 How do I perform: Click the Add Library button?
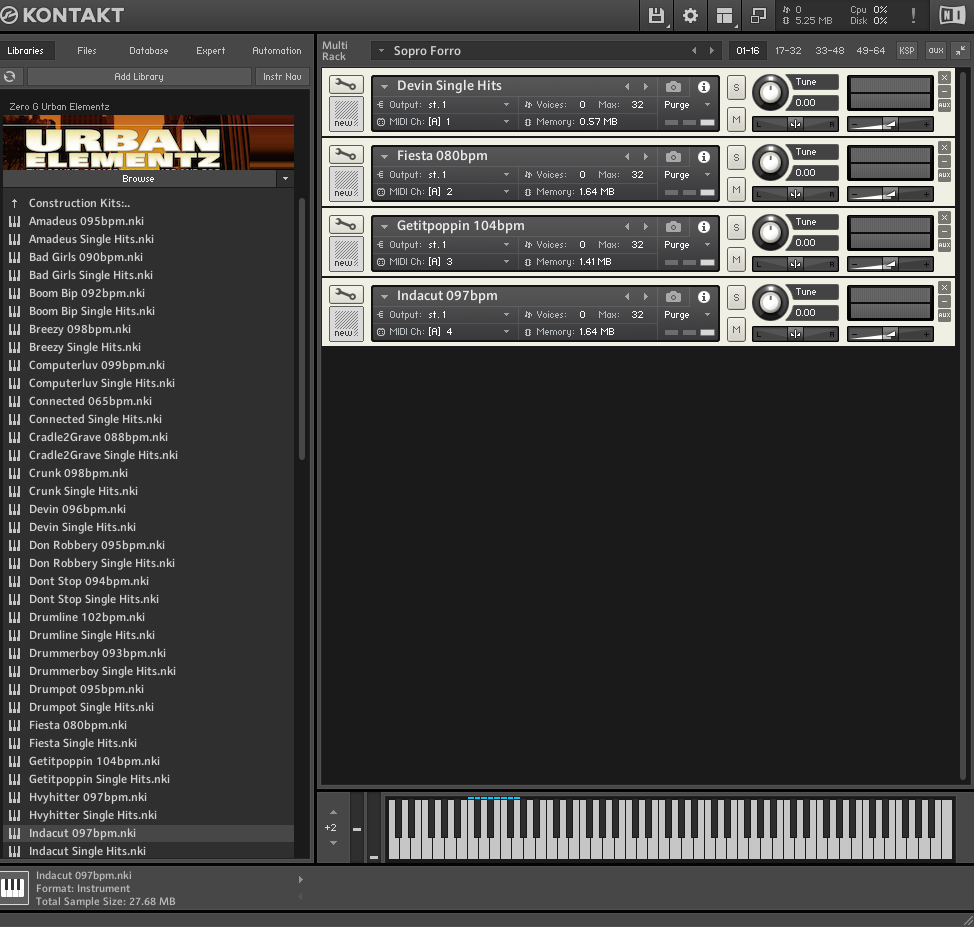click(x=139, y=76)
